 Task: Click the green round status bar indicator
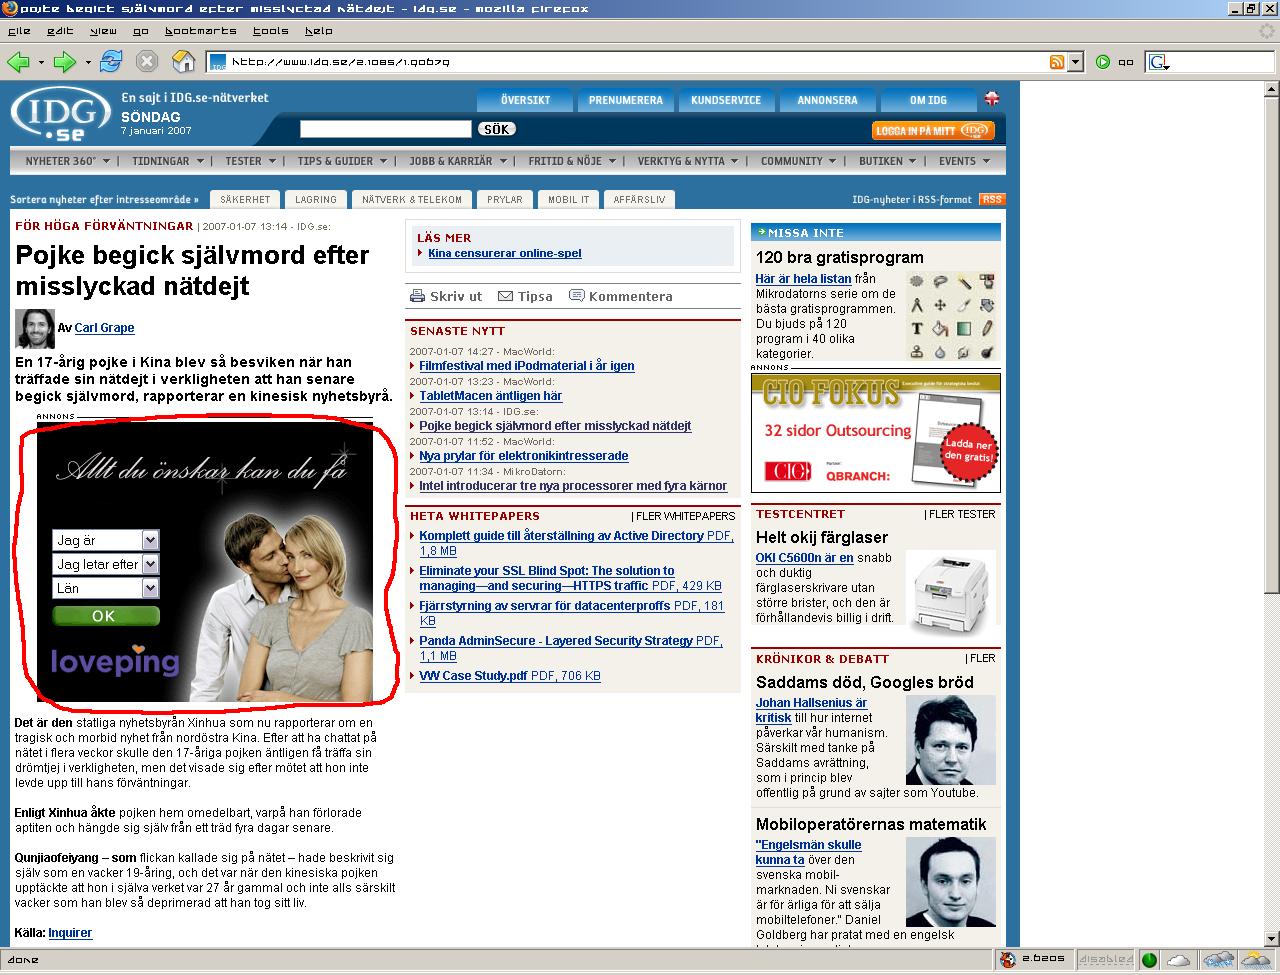click(x=1149, y=960)
